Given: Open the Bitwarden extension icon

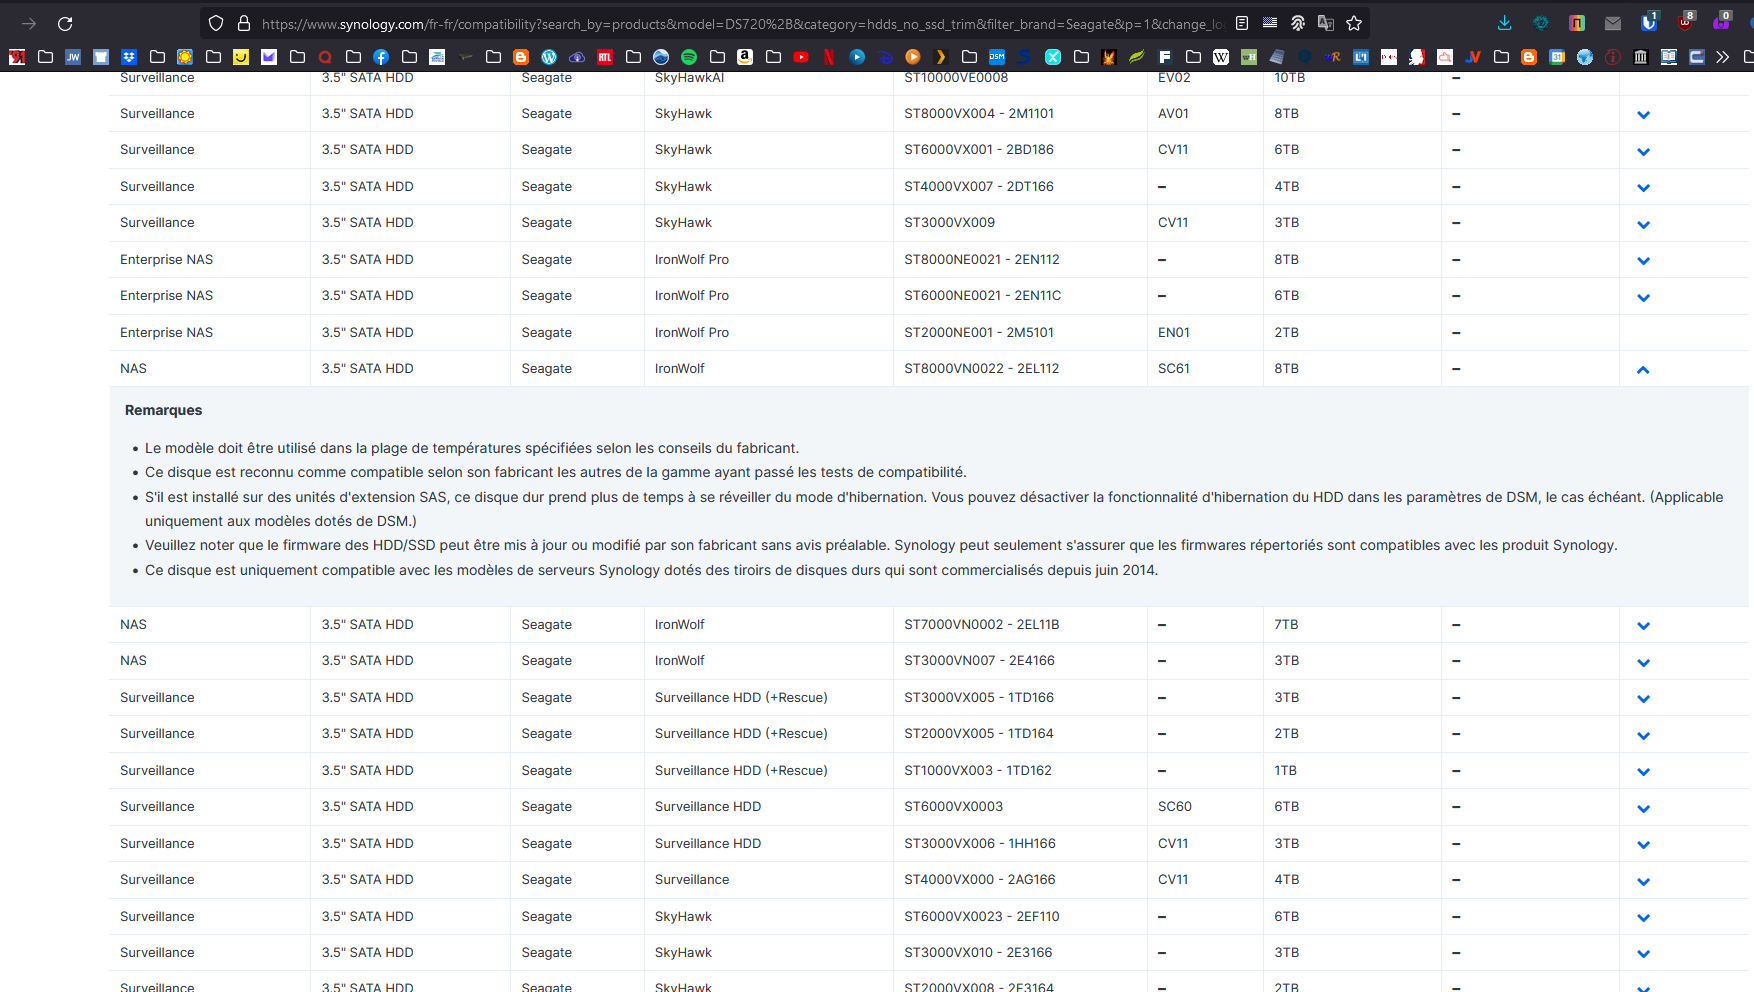Looking at the screenshot, I should (1649, 23).
